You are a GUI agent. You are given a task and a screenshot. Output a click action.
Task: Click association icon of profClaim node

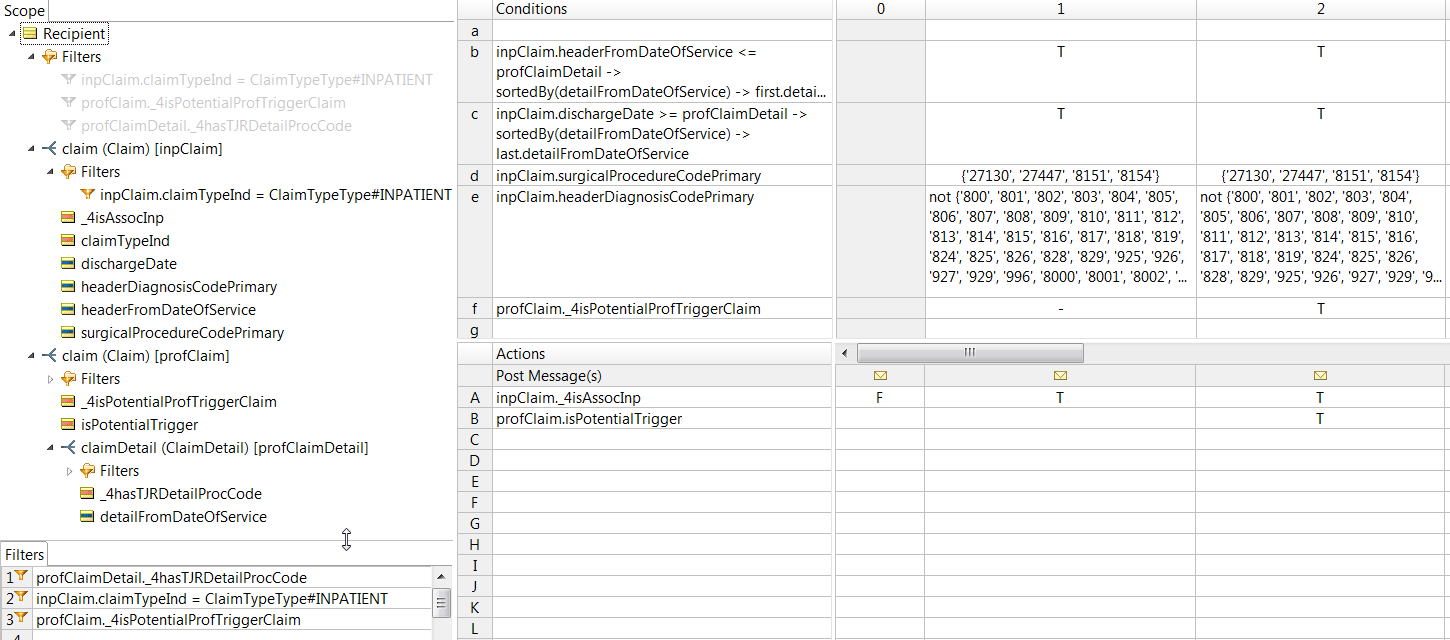pos(49,356)
